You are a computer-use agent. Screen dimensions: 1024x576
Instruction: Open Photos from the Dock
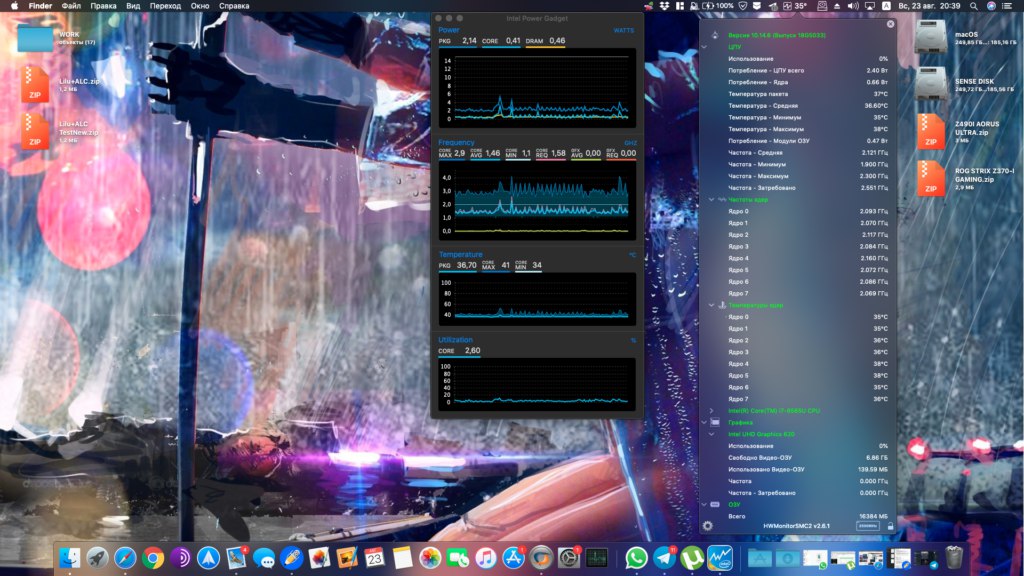pyautogui.click(x=430, y=558)
